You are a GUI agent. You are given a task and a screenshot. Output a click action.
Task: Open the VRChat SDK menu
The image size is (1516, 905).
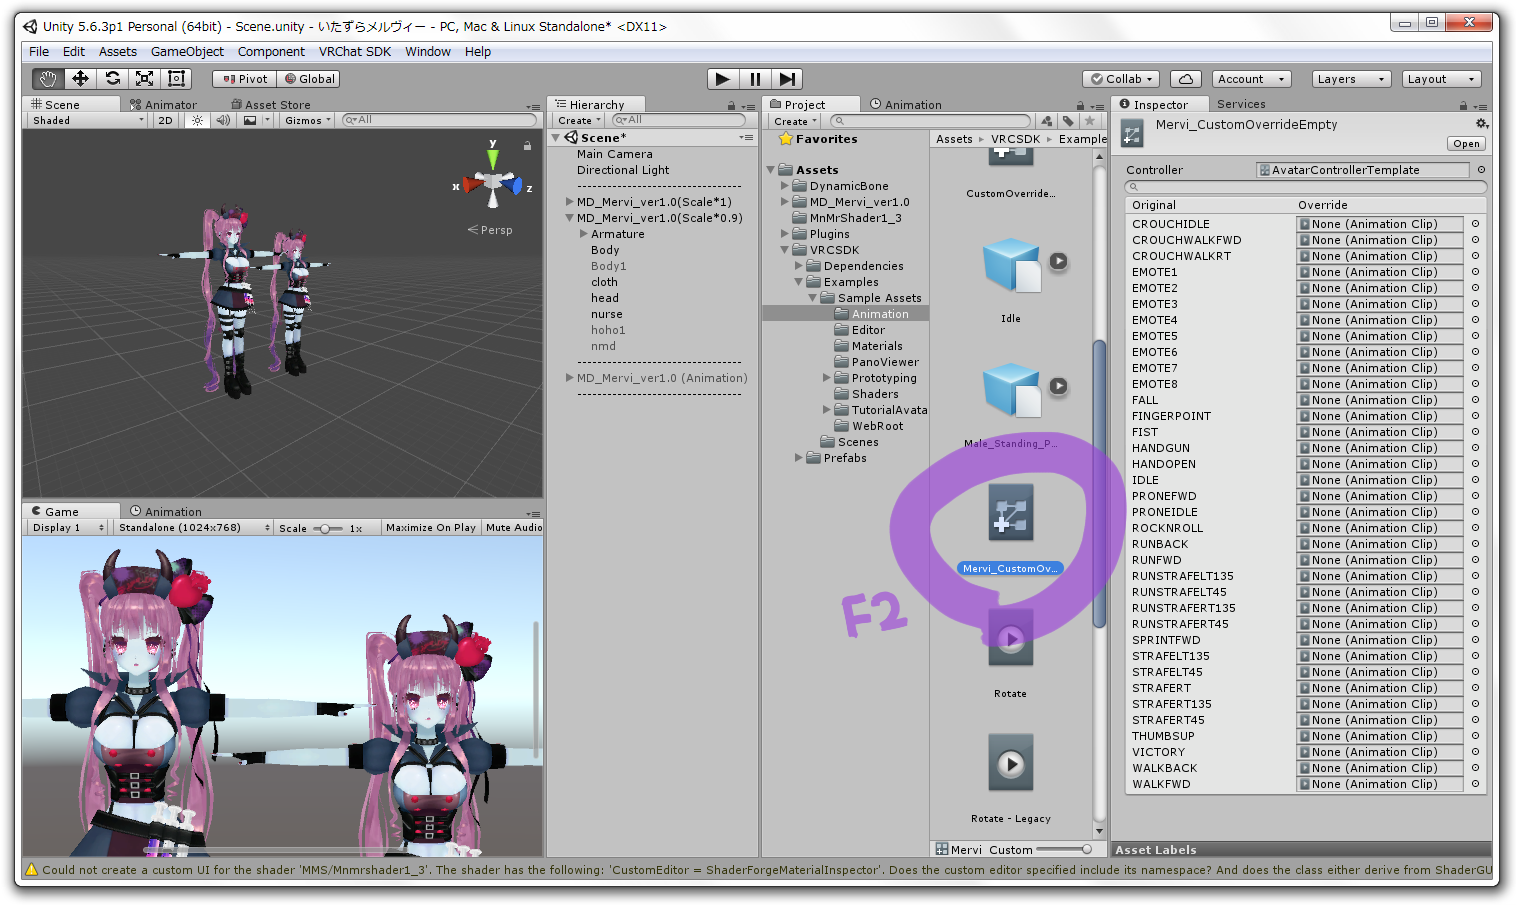pos(355,51)
